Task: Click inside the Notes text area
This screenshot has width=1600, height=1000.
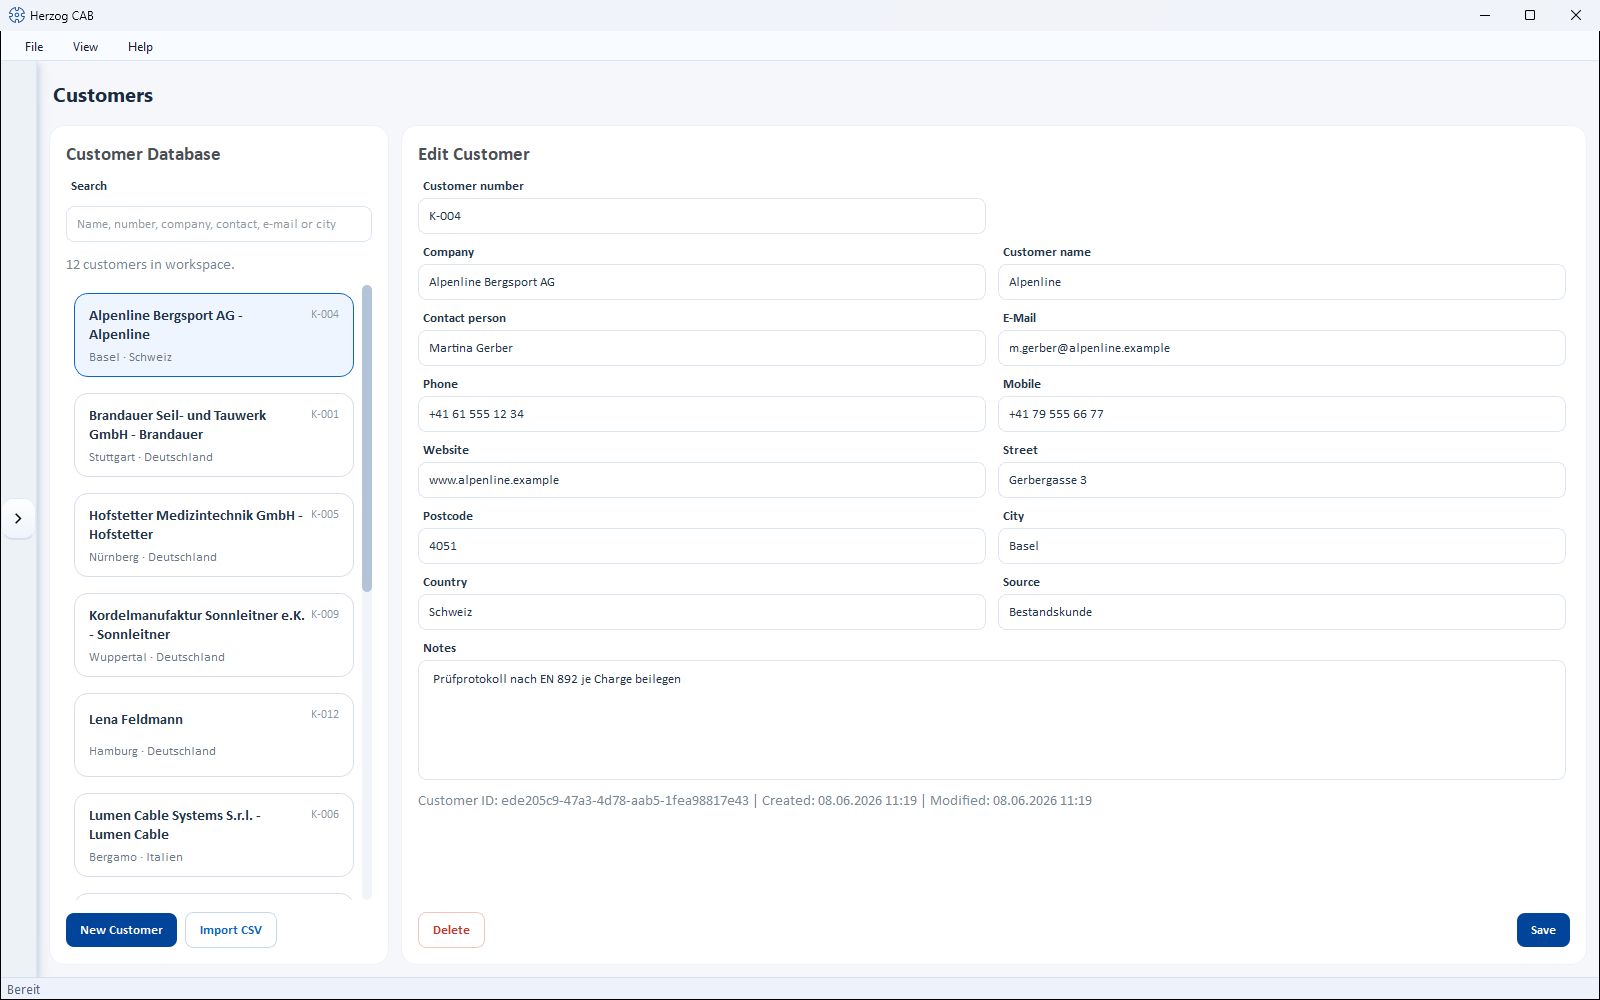Action: 992,720
